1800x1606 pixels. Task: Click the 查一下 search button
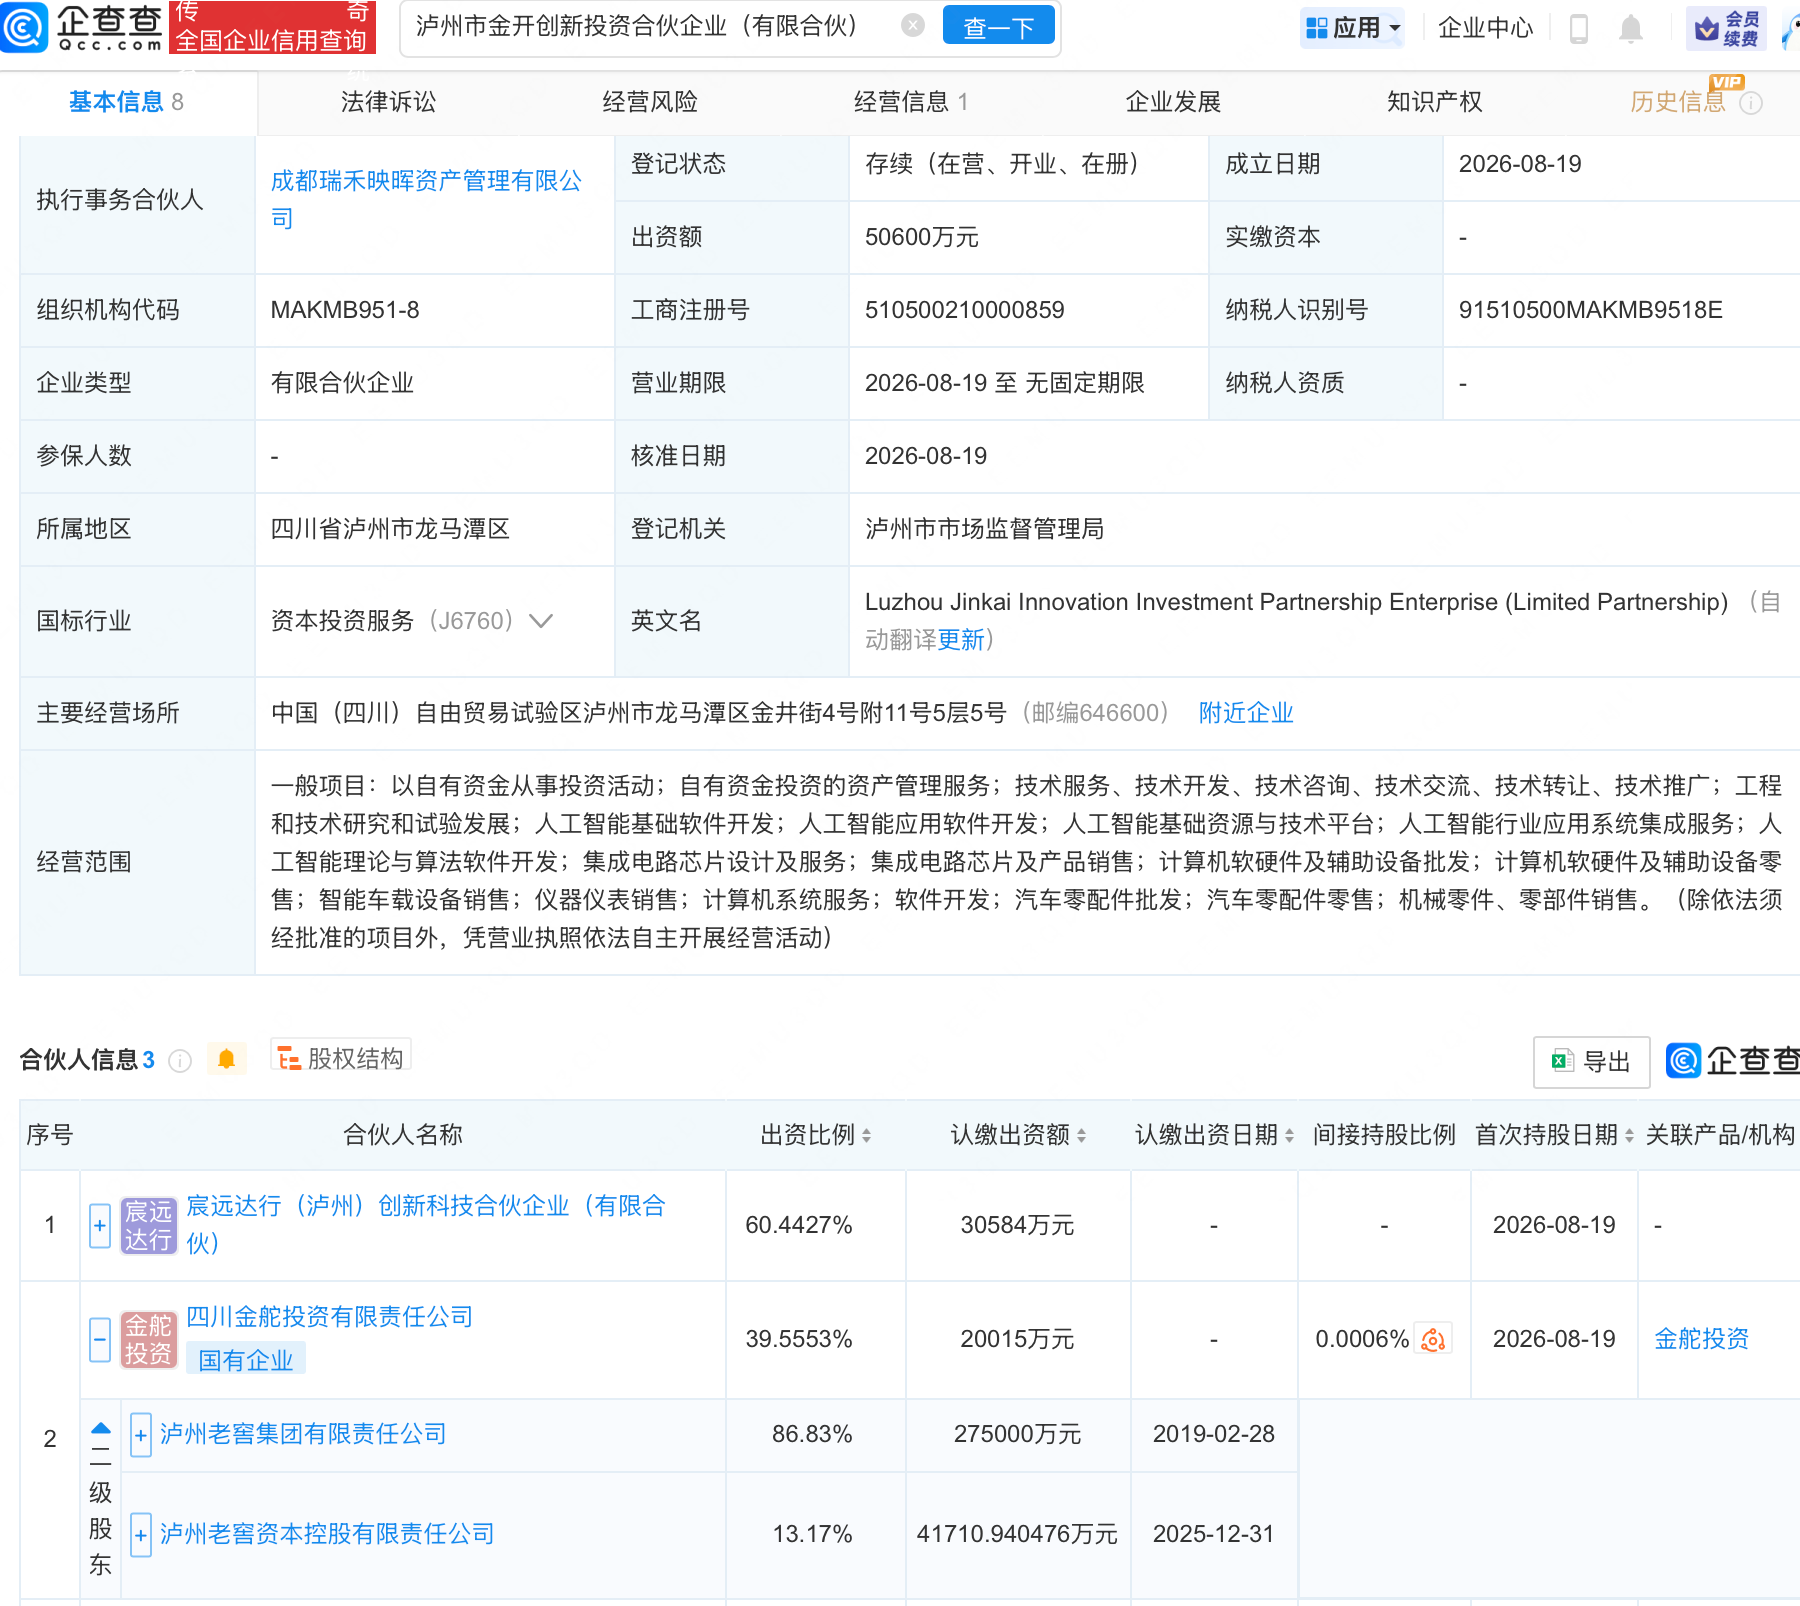click(x=998, y=27)
